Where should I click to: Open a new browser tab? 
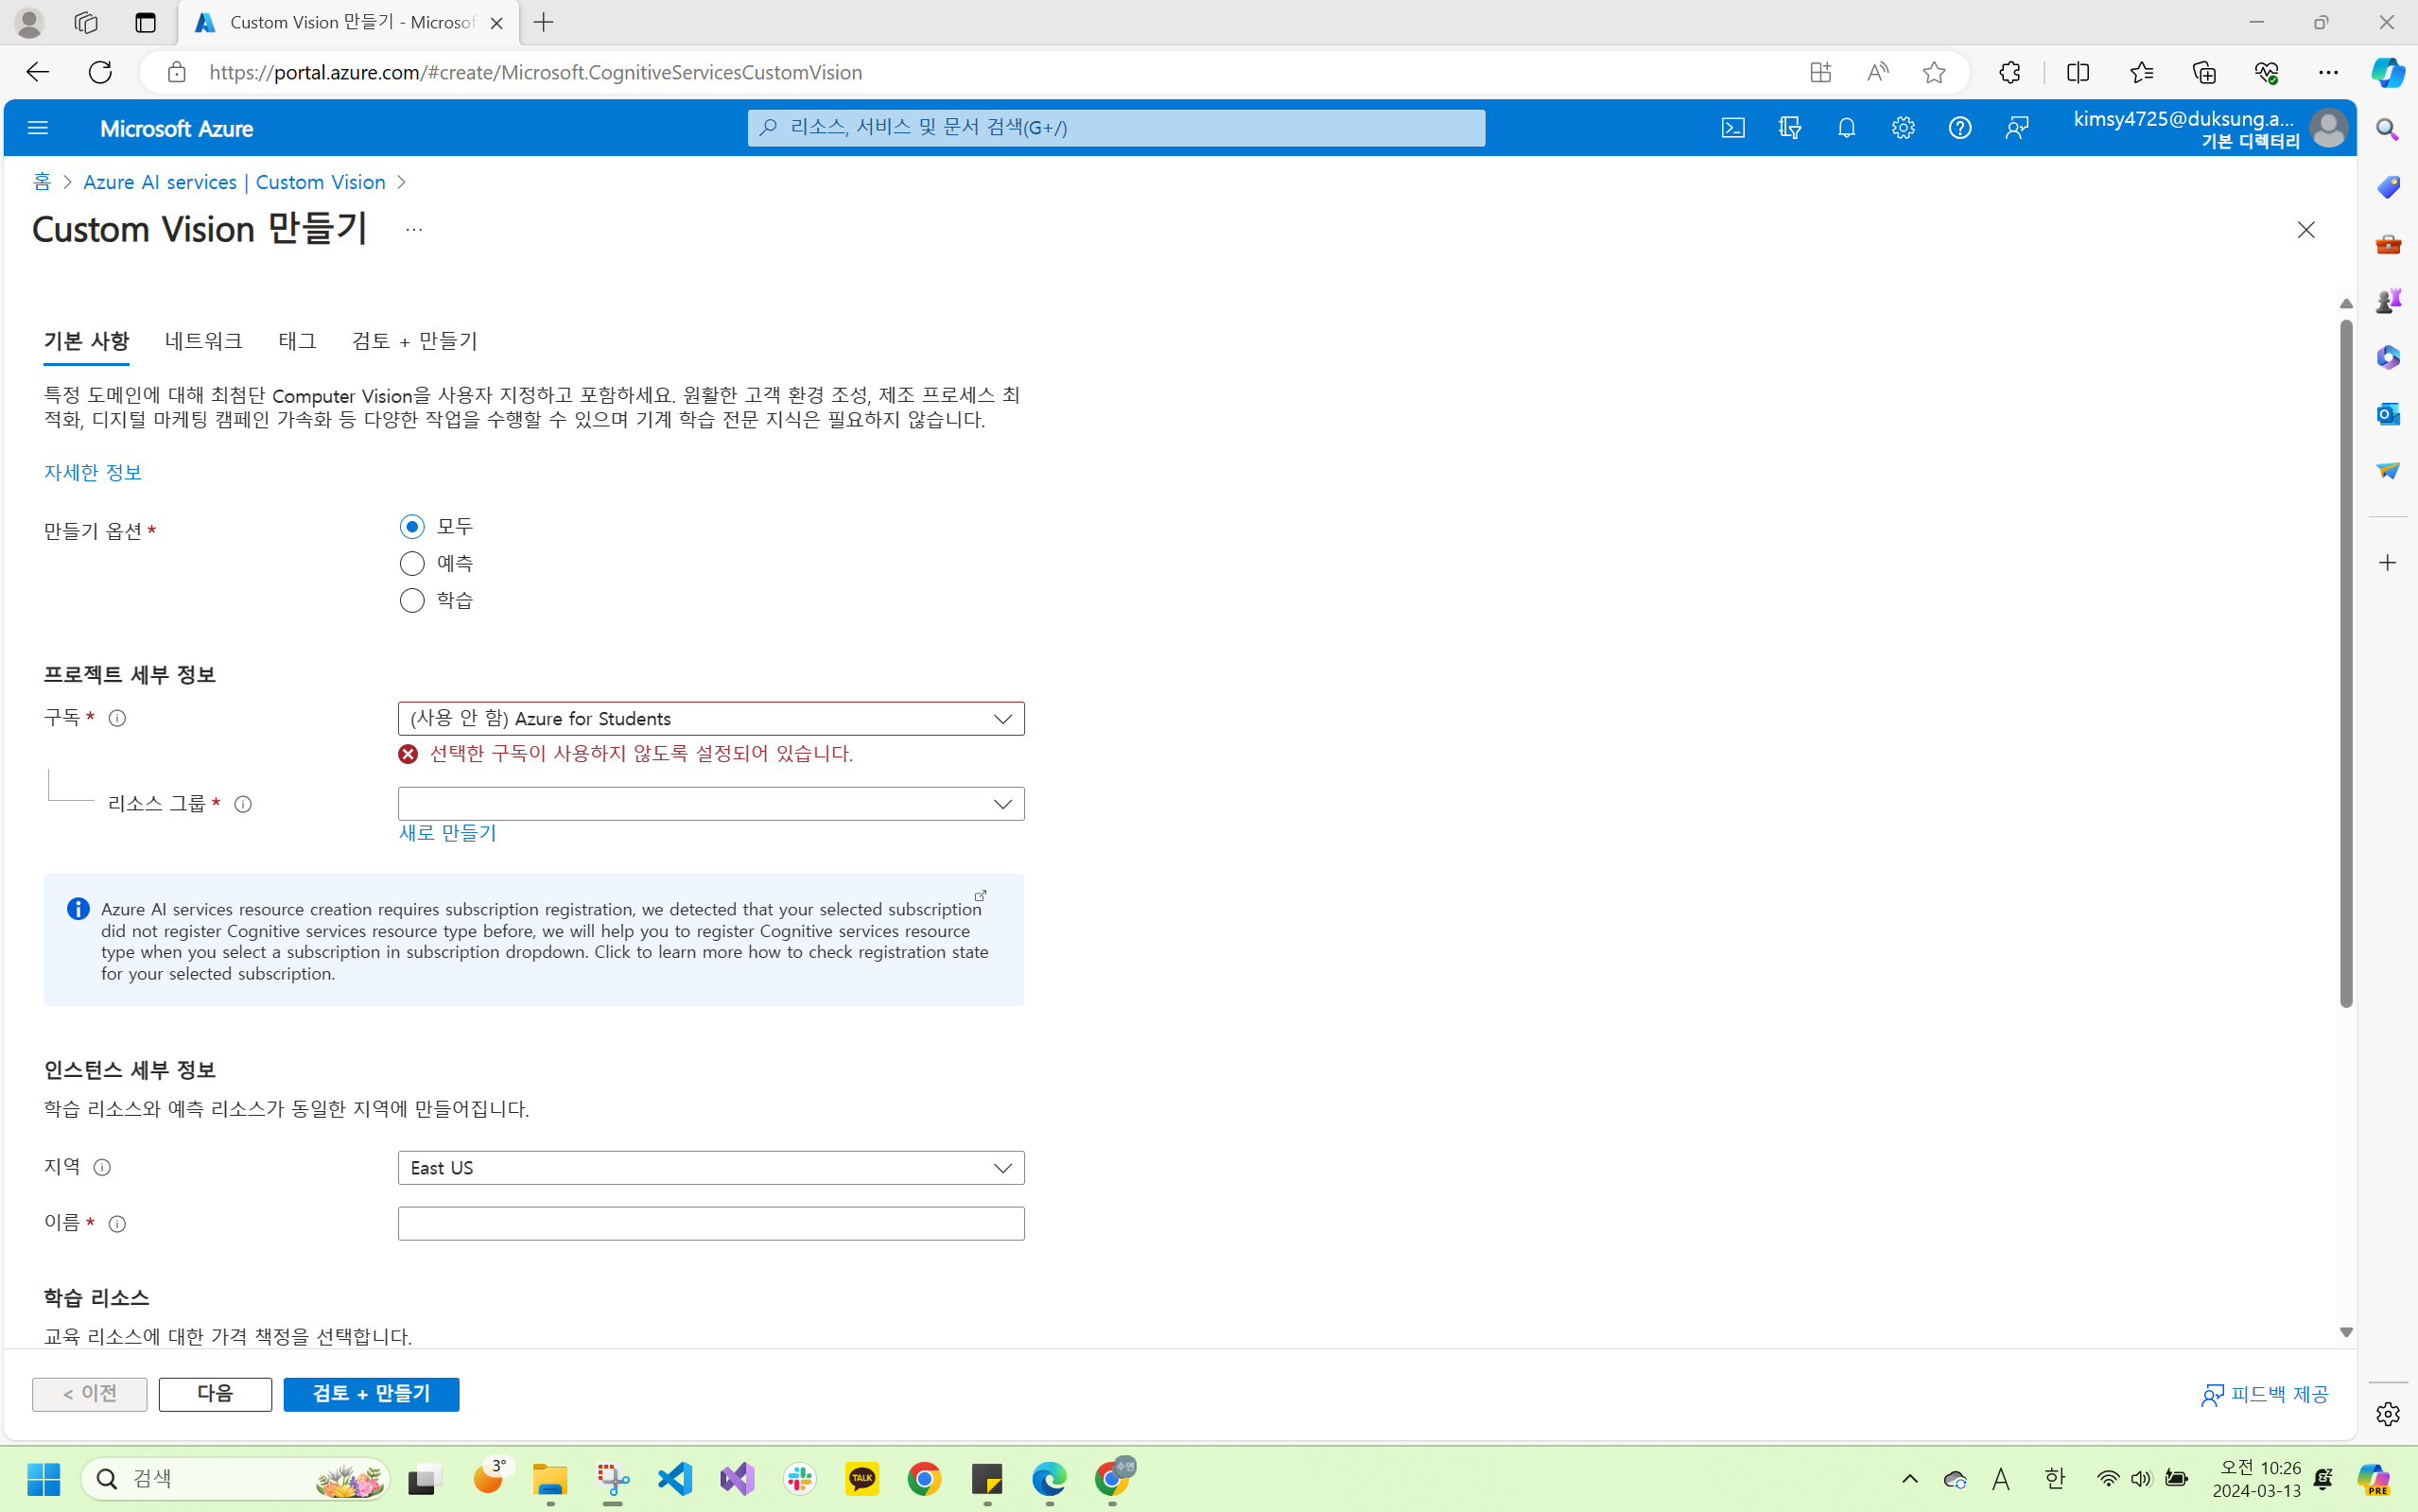click(x=544, y=23)
